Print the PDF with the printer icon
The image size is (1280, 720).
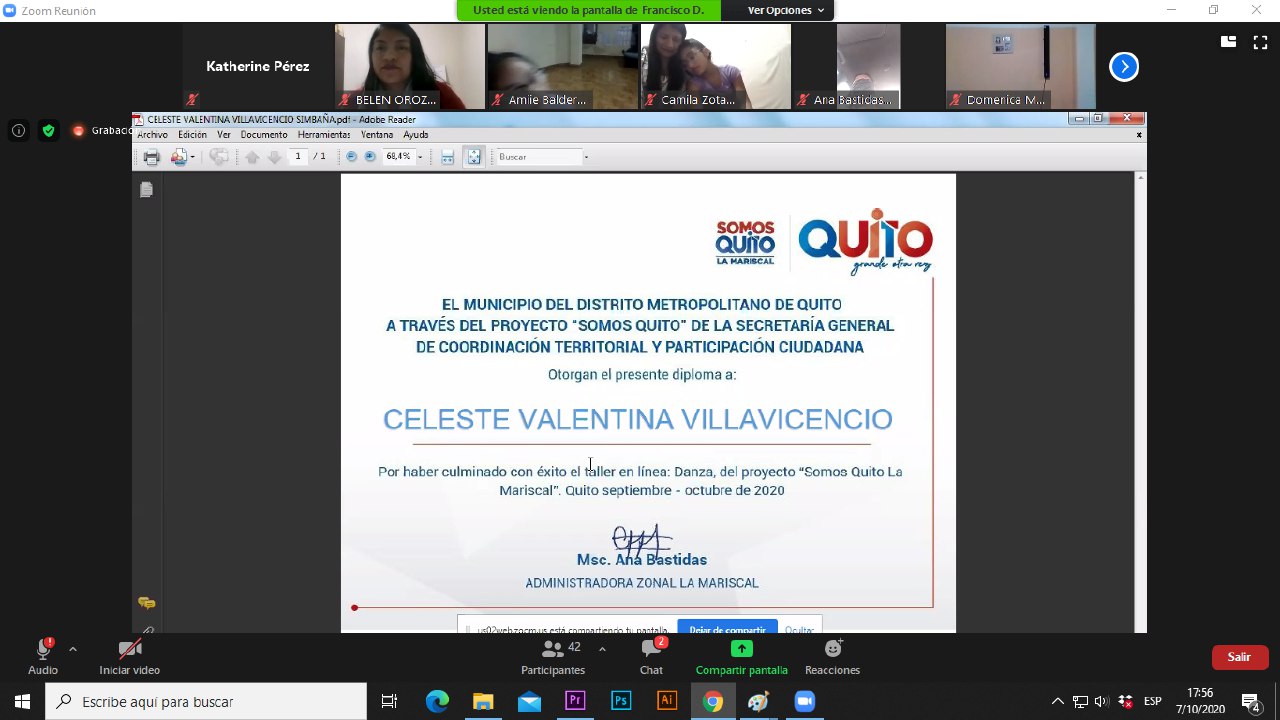pos(151,157)
